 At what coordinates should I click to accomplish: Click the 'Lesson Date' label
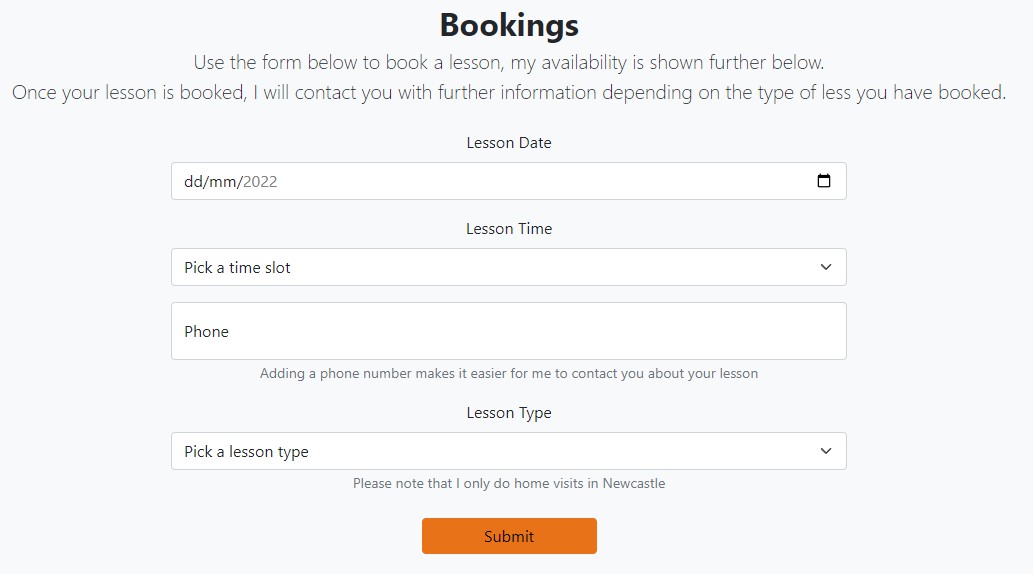(509, 143)
